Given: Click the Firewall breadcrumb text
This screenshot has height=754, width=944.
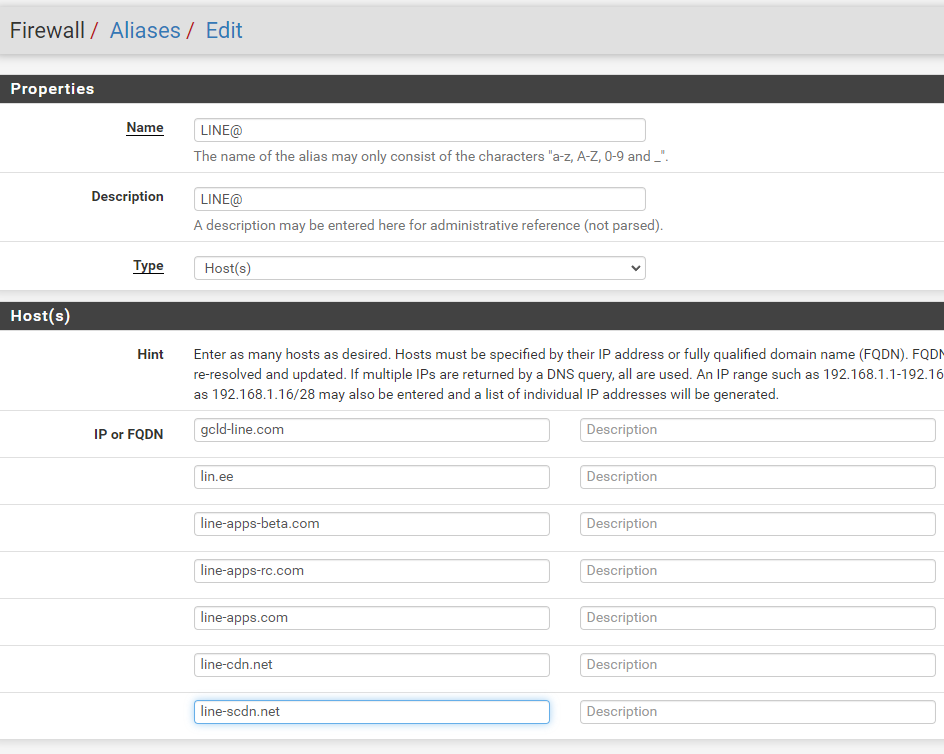Looking at the screenshot, I should tap(47, 30).
